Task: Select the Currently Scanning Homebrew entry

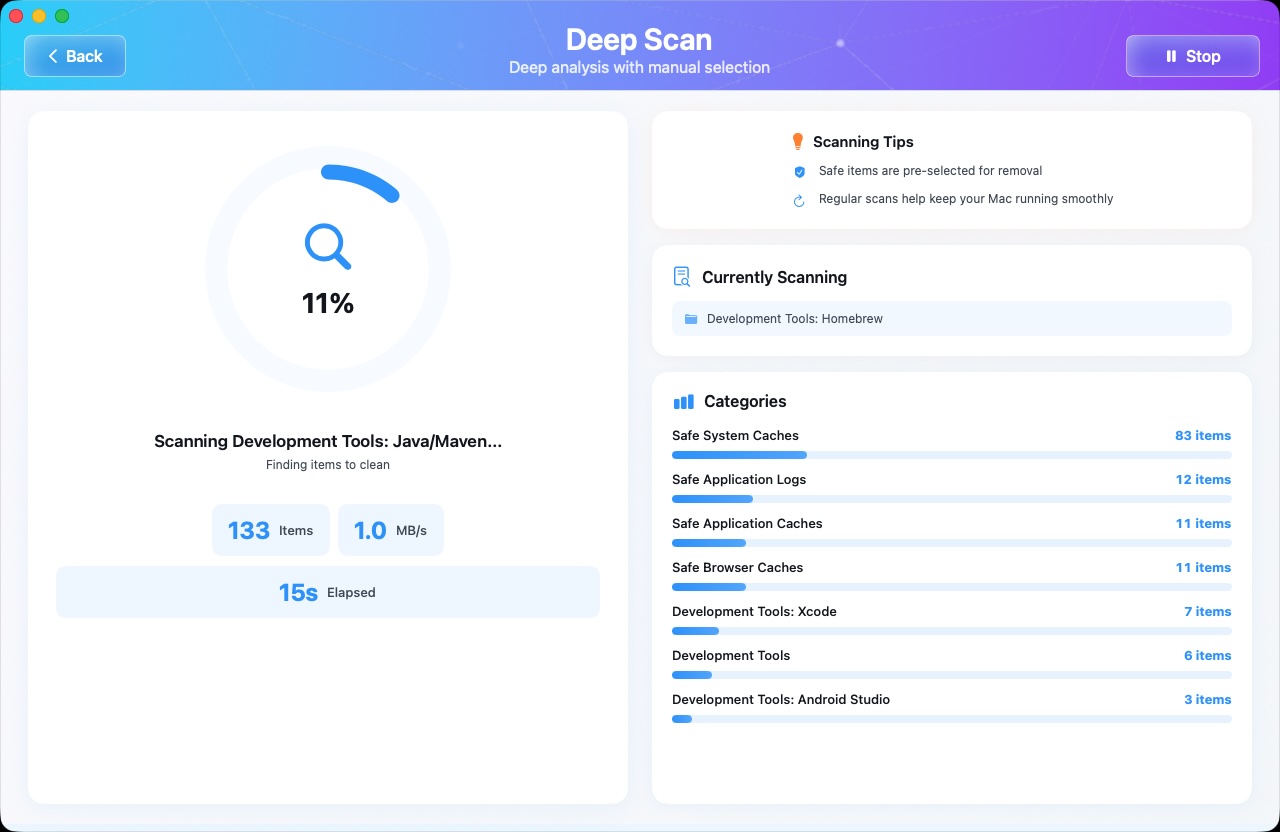Action: pyautogui.click(x=950, y=318)
